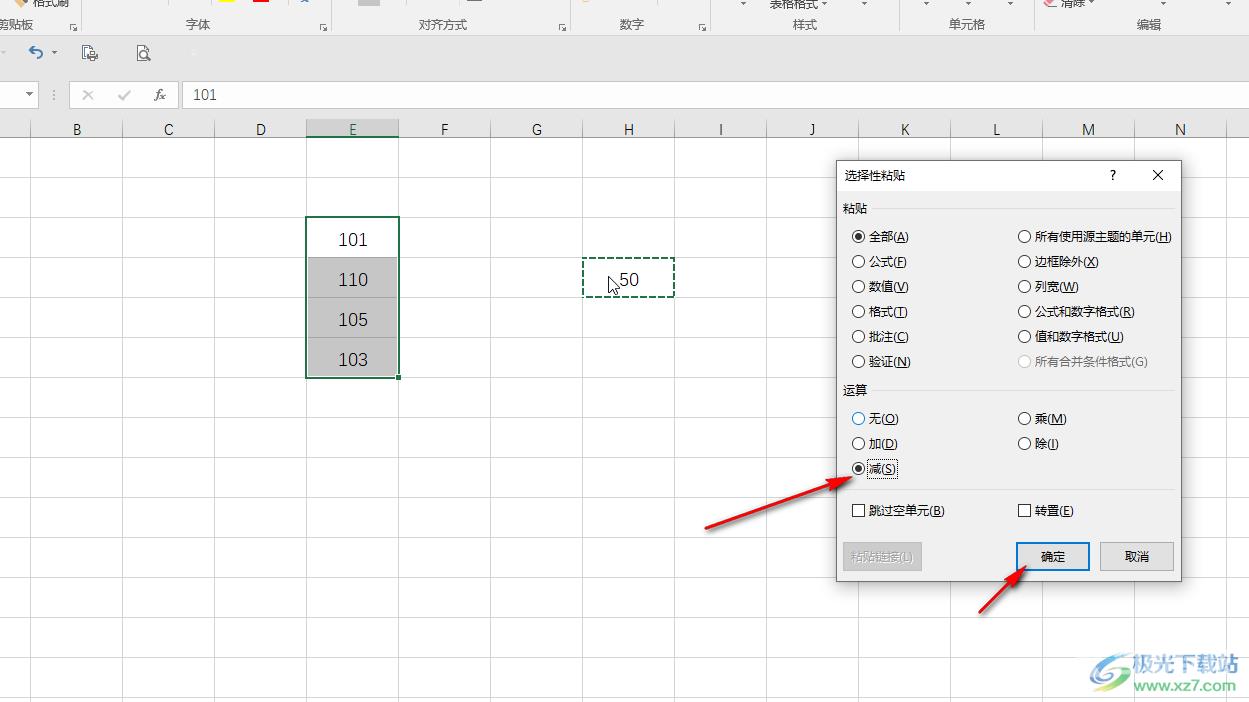Select the 全部(A) paste option
Viewport: 1249px width, 702px height.
[x=880, y=237]
